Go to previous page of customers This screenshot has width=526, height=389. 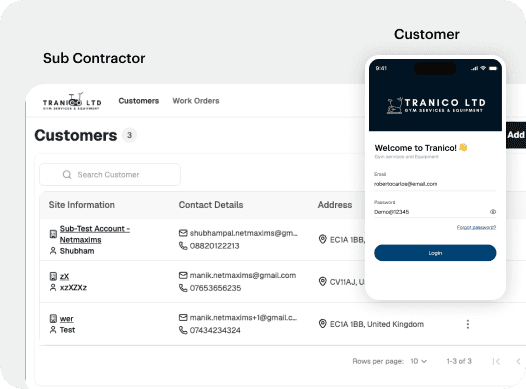tap(518, 361)
